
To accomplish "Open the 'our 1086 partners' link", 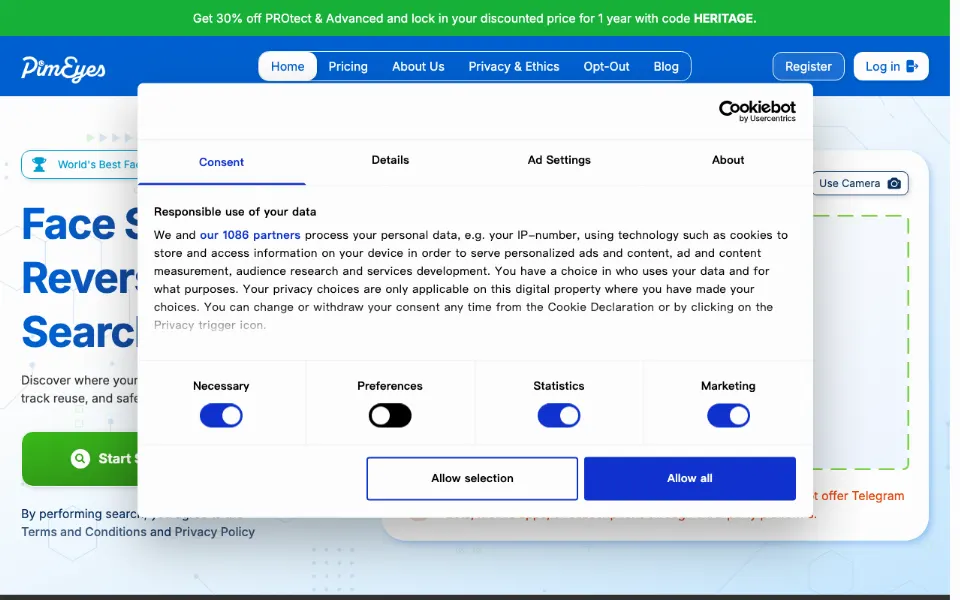I will click(250, 235).
